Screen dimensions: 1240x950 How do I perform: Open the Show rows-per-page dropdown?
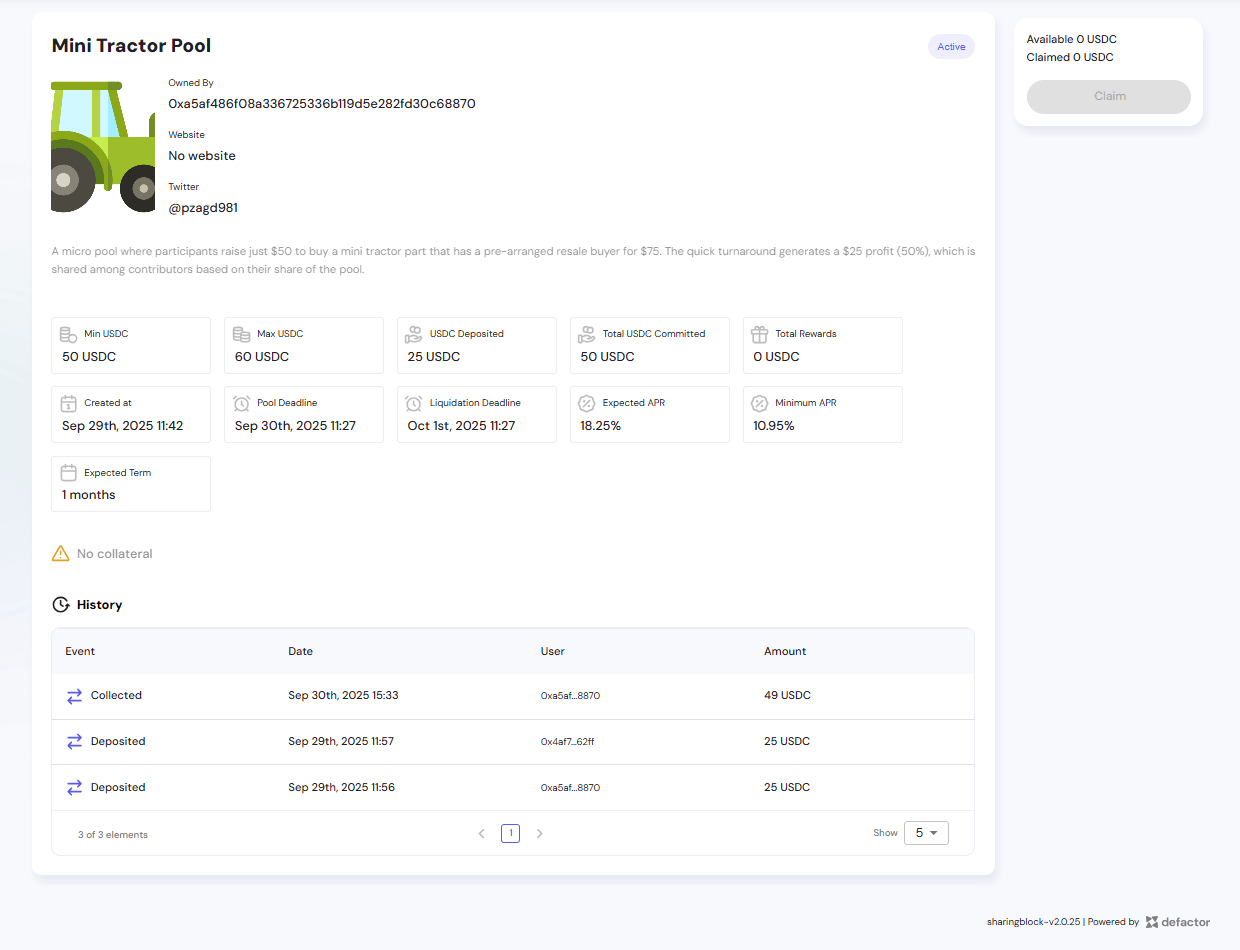pyautogui.click(x=926, y=833)
